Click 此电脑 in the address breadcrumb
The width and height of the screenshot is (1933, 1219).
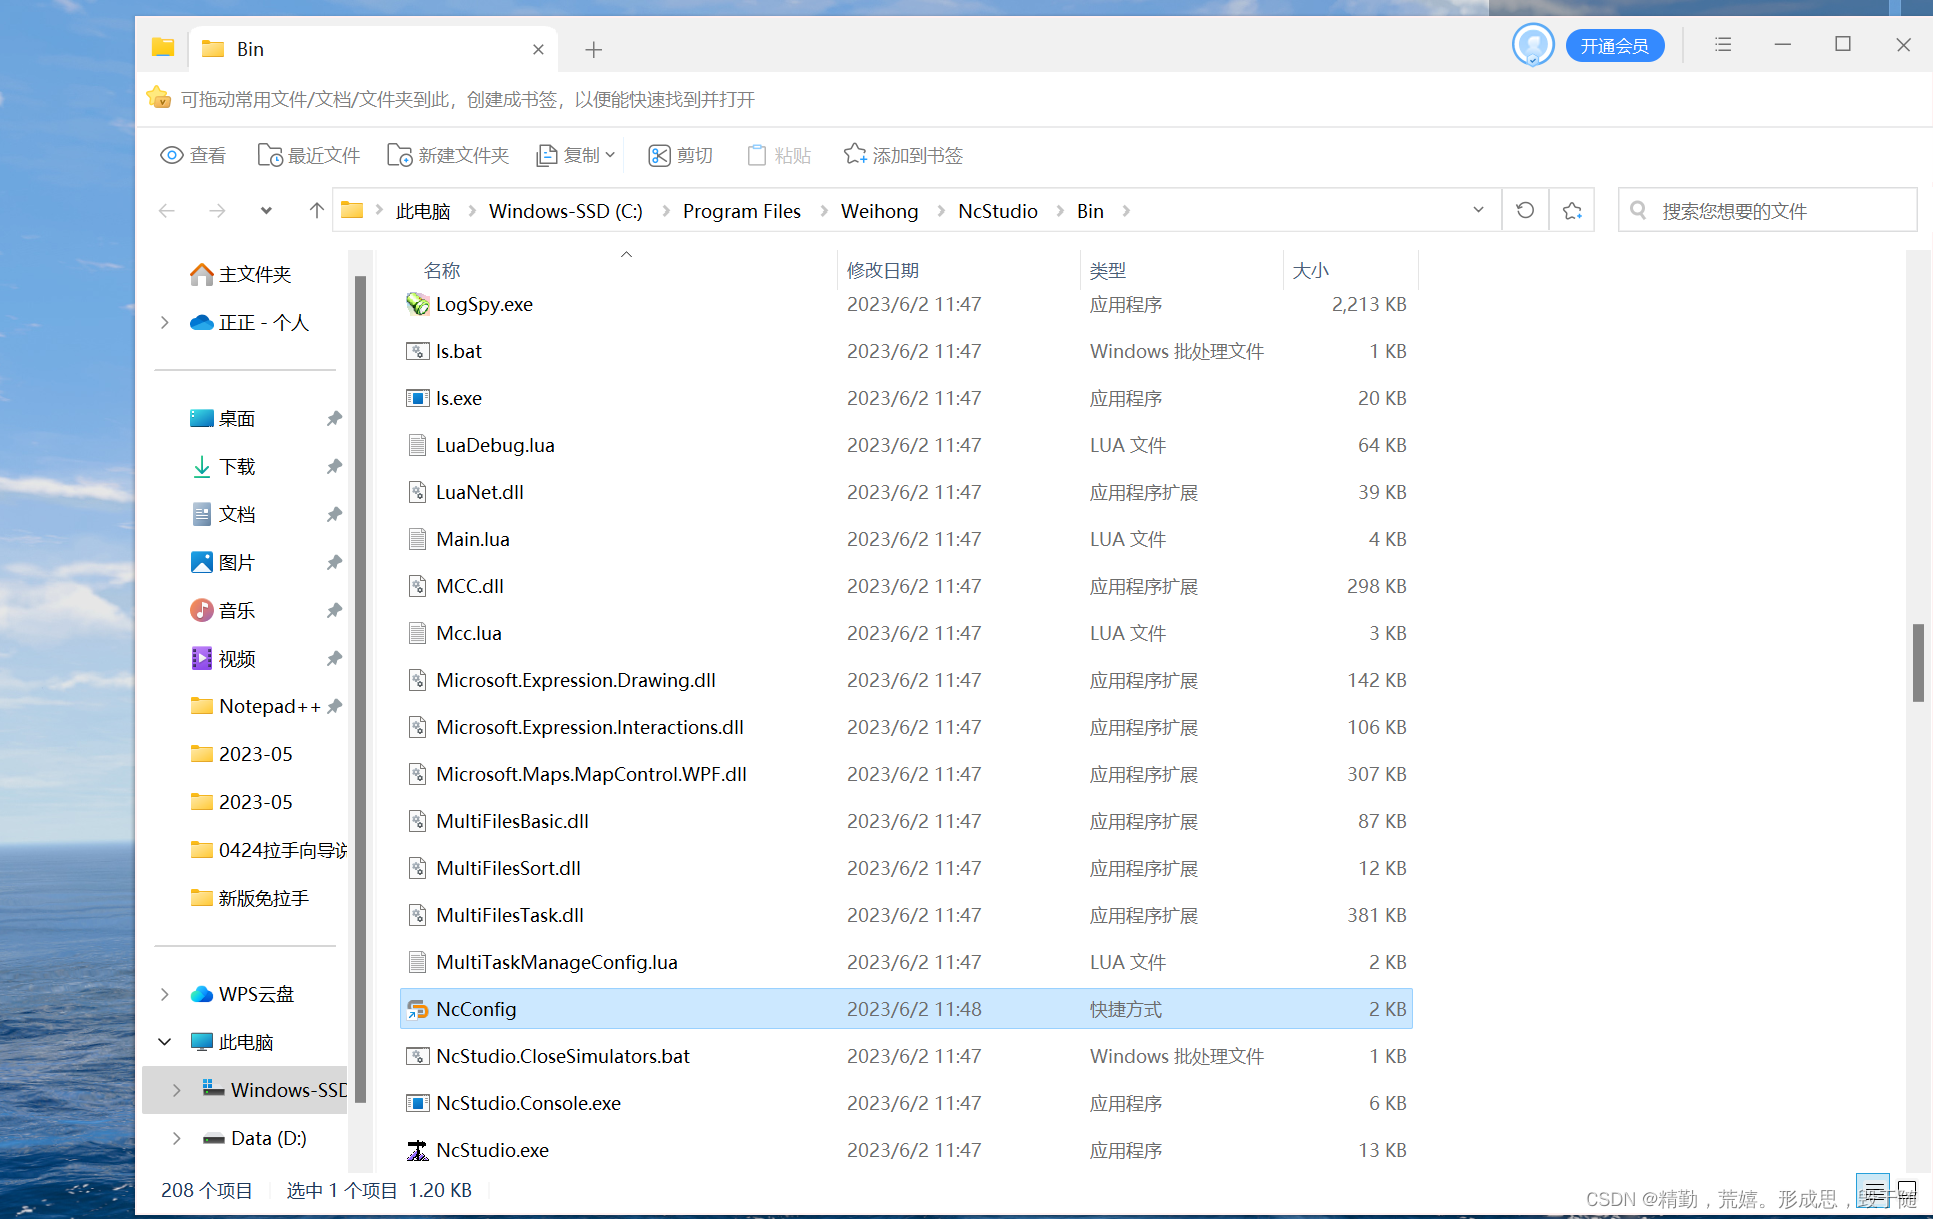click(423, 211)
